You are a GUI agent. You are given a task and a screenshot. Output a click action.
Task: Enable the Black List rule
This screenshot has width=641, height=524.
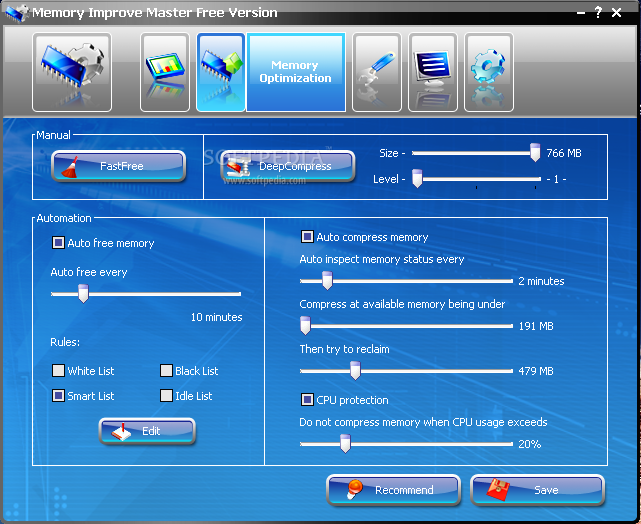[166, 371]
